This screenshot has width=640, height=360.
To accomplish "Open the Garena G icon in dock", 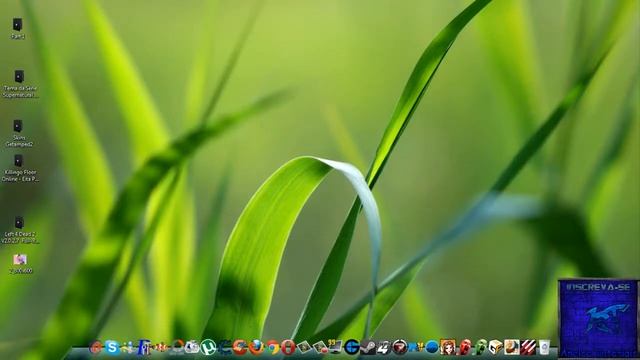I will [x=352, y=347].
